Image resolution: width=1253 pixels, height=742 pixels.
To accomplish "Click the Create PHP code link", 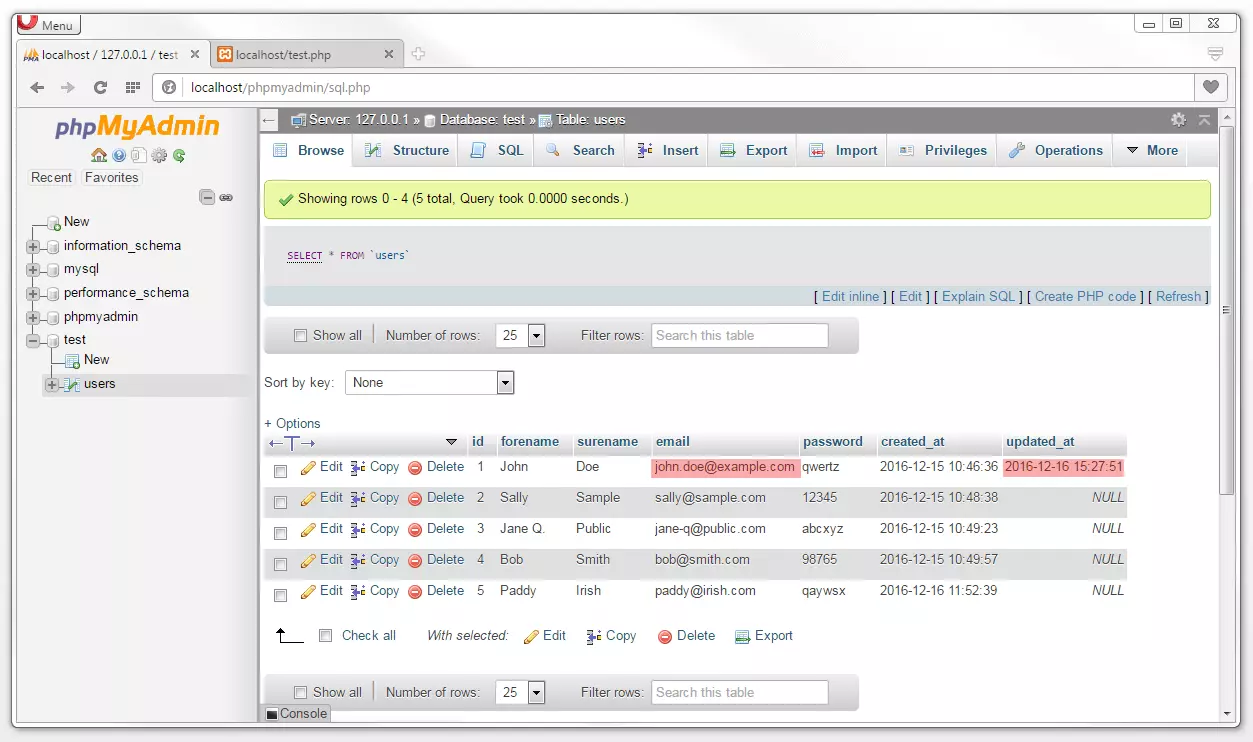I will pyautogui.click(x=1085, y=296).
